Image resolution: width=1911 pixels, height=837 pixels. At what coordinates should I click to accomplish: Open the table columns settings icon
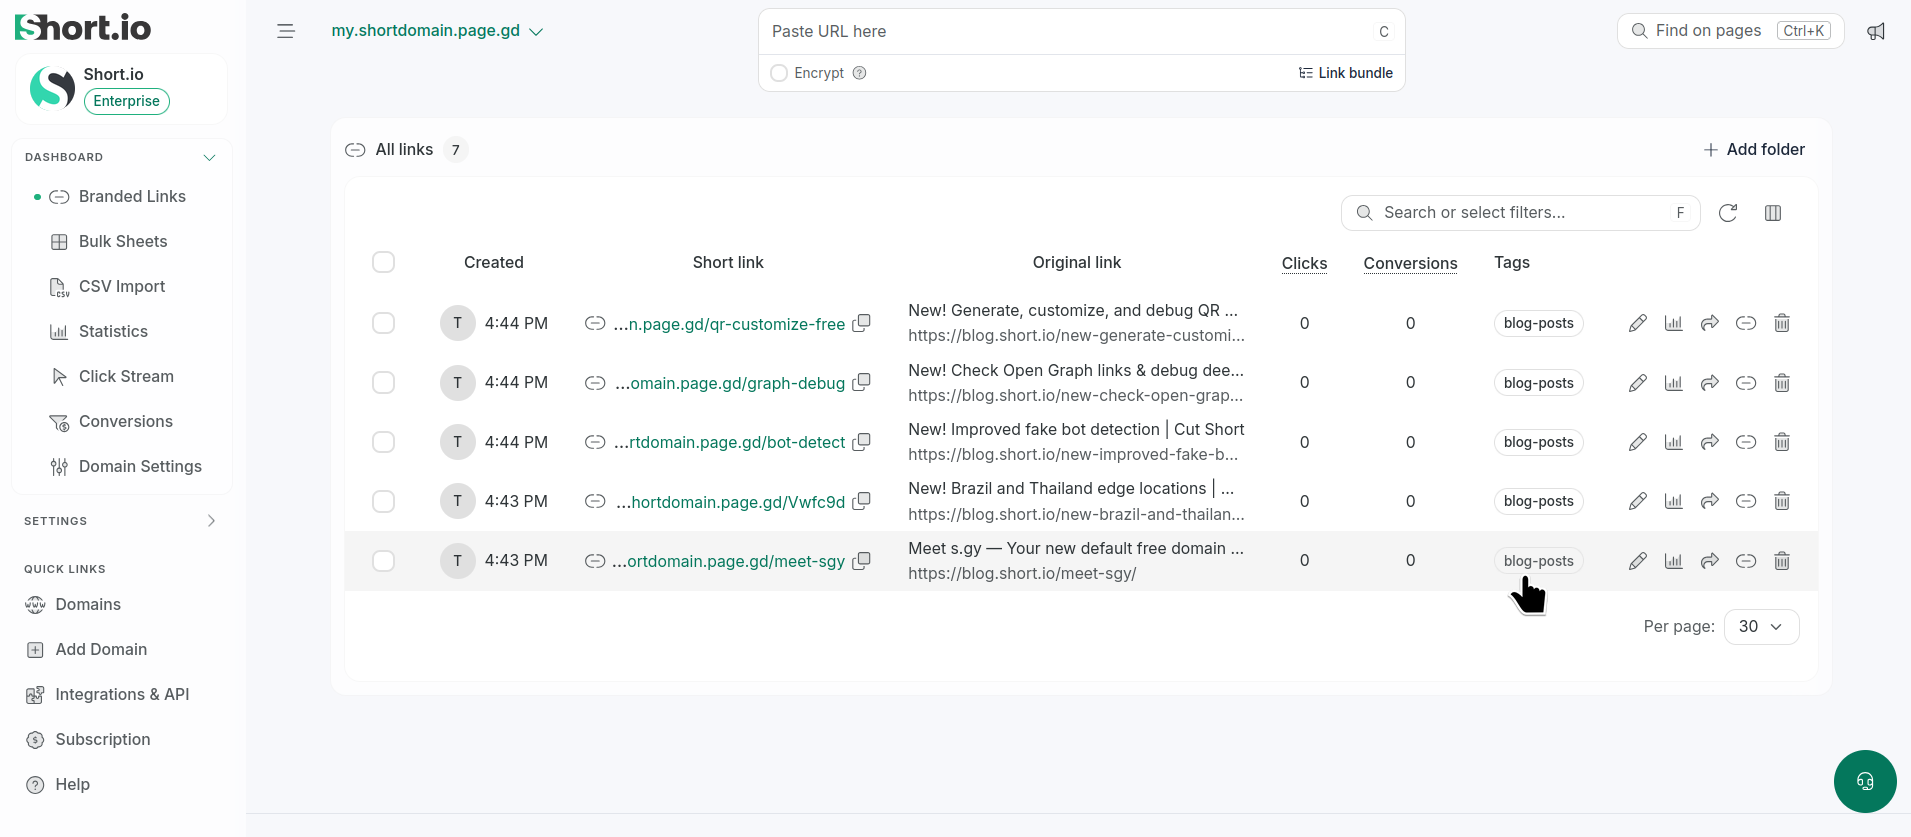coord(1773,213)
